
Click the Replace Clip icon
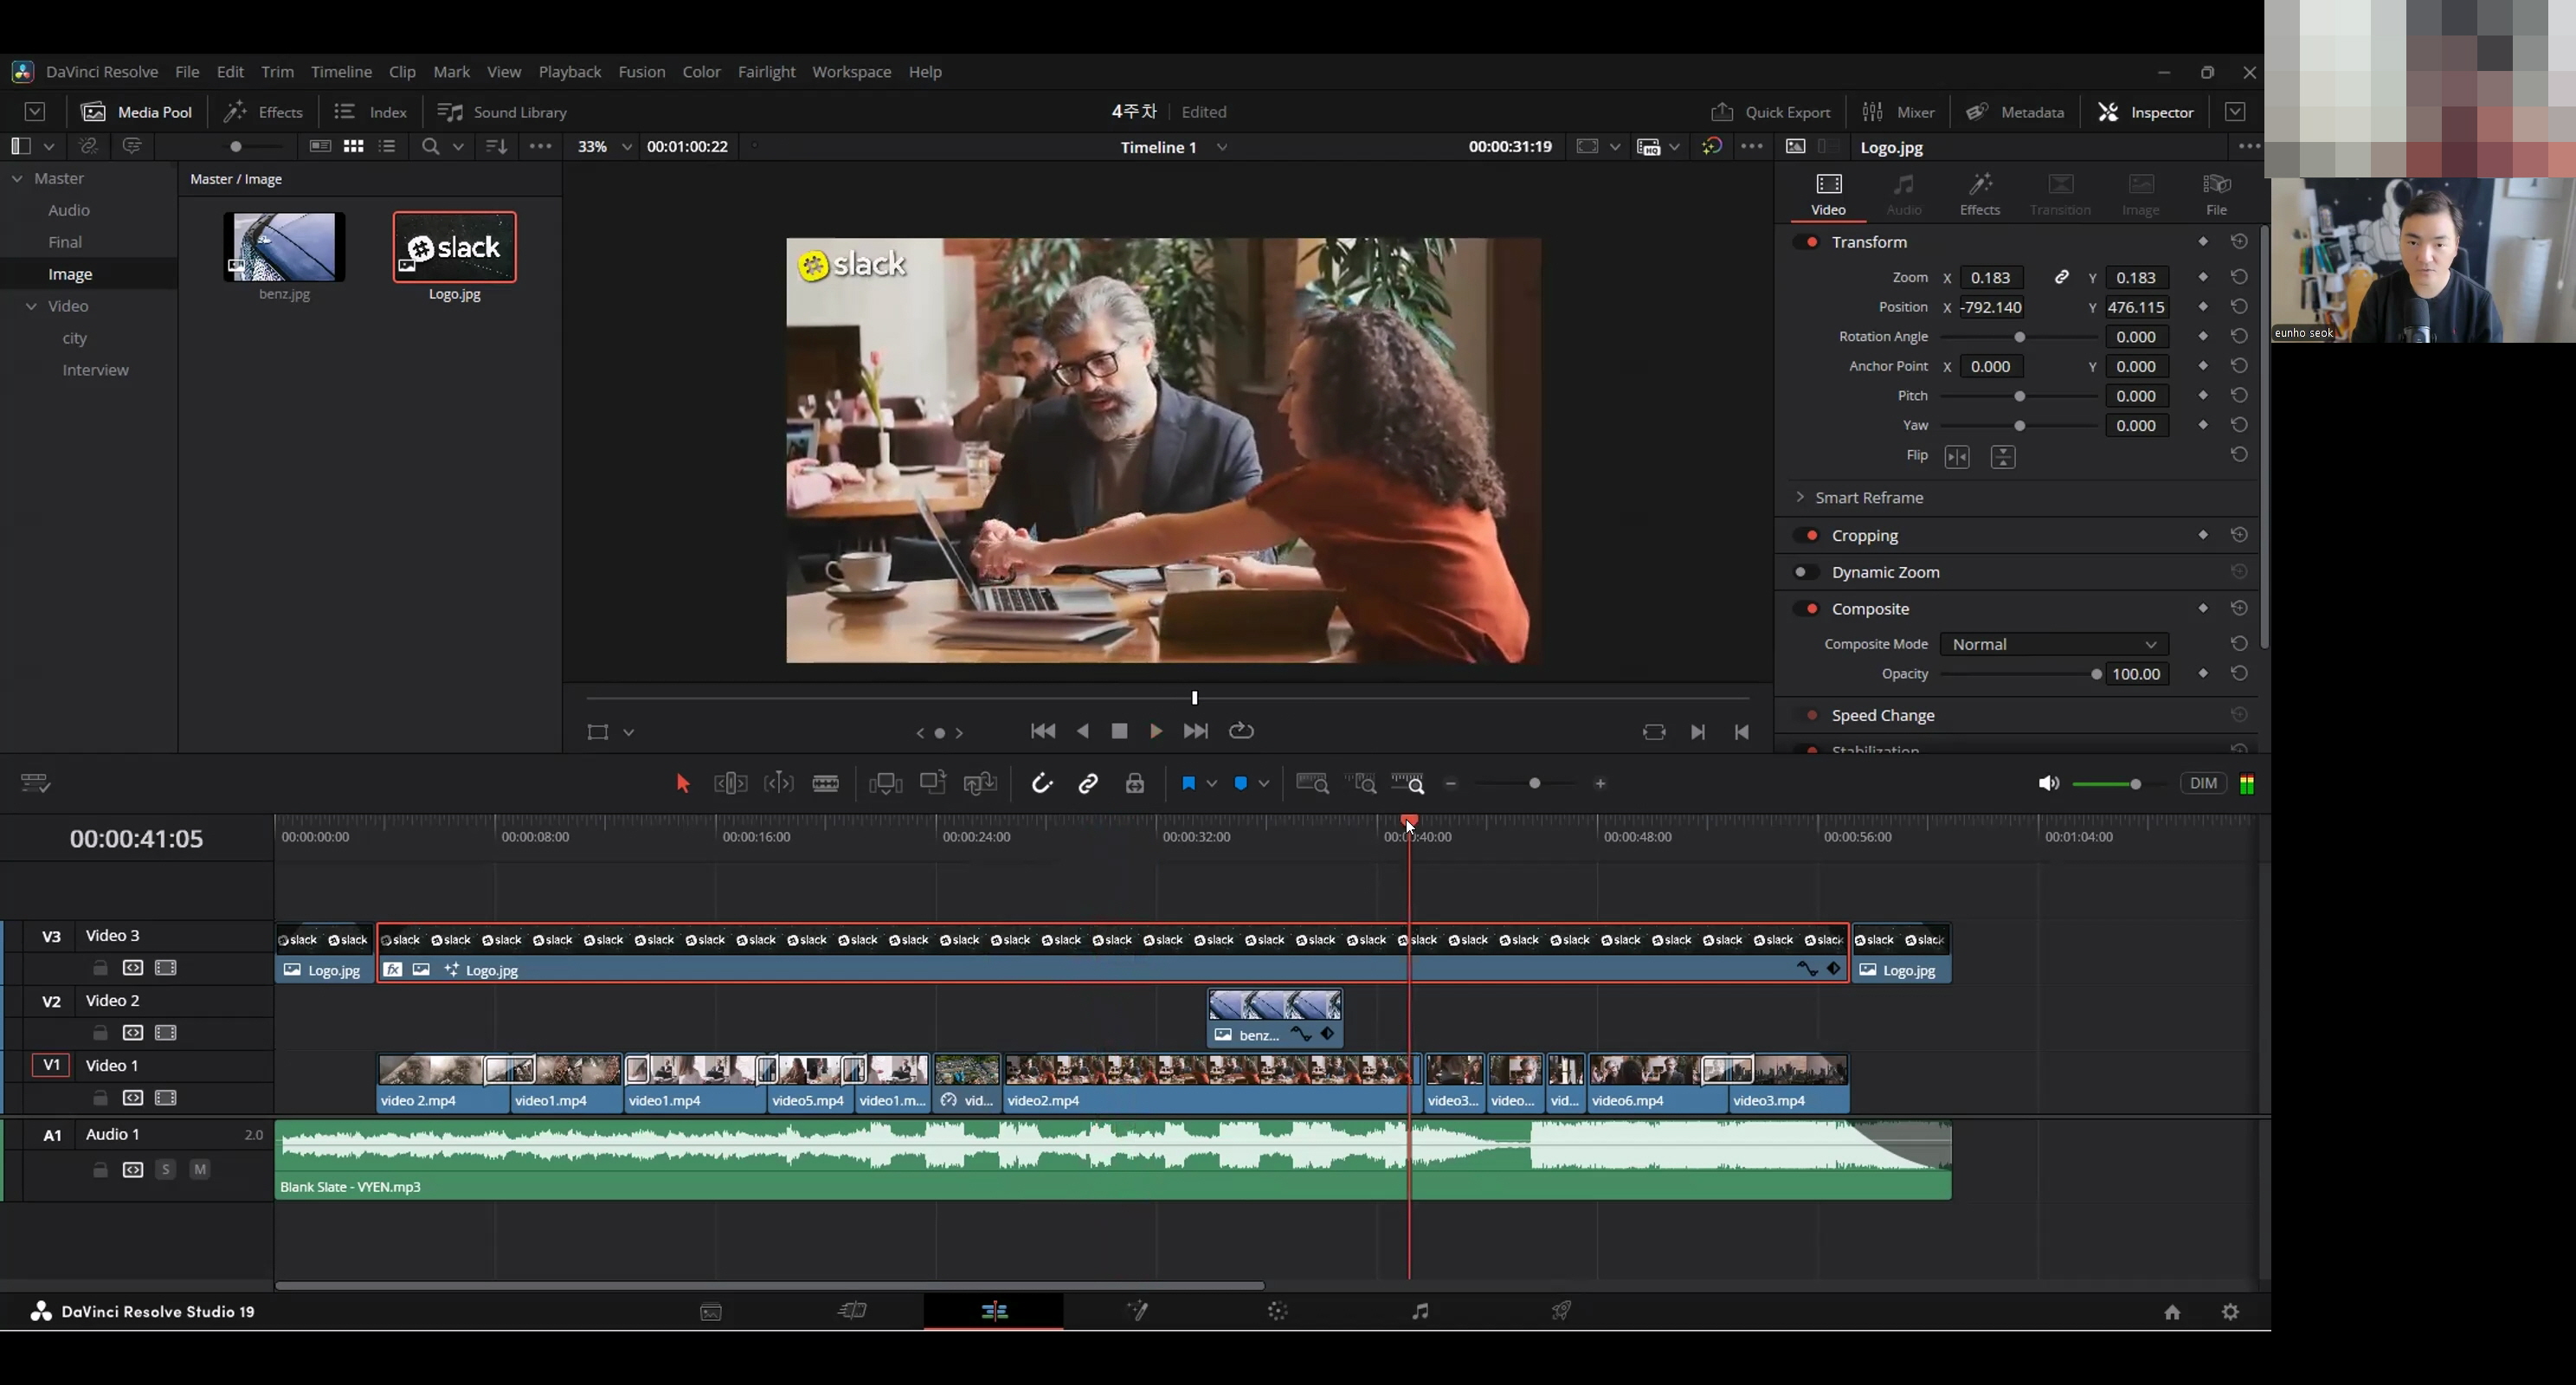click(x=980, y=784)
